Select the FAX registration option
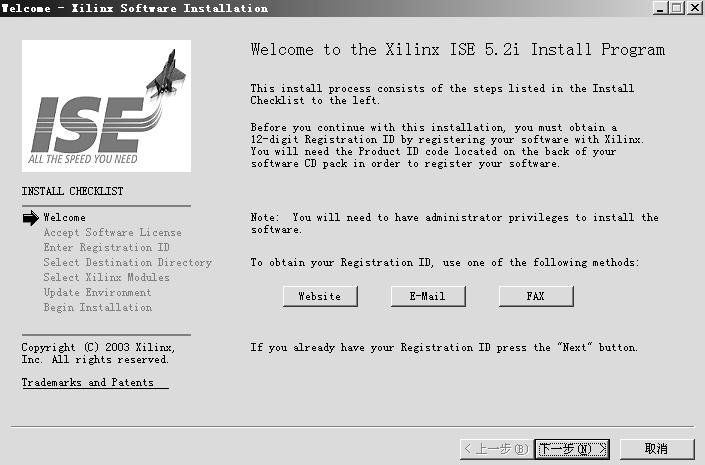The image size is (705, 465). pos(536,296)
